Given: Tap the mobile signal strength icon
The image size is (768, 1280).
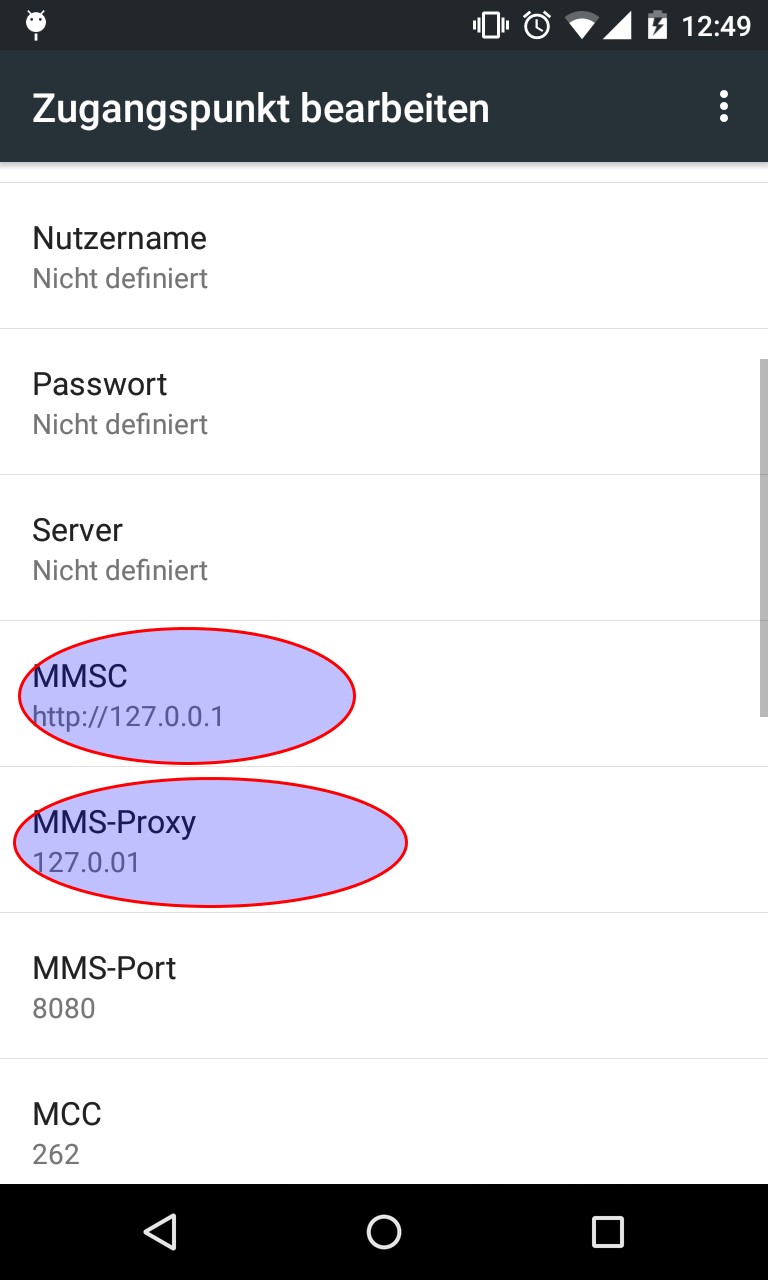Looking at the screenshot, I should point(618,26).
